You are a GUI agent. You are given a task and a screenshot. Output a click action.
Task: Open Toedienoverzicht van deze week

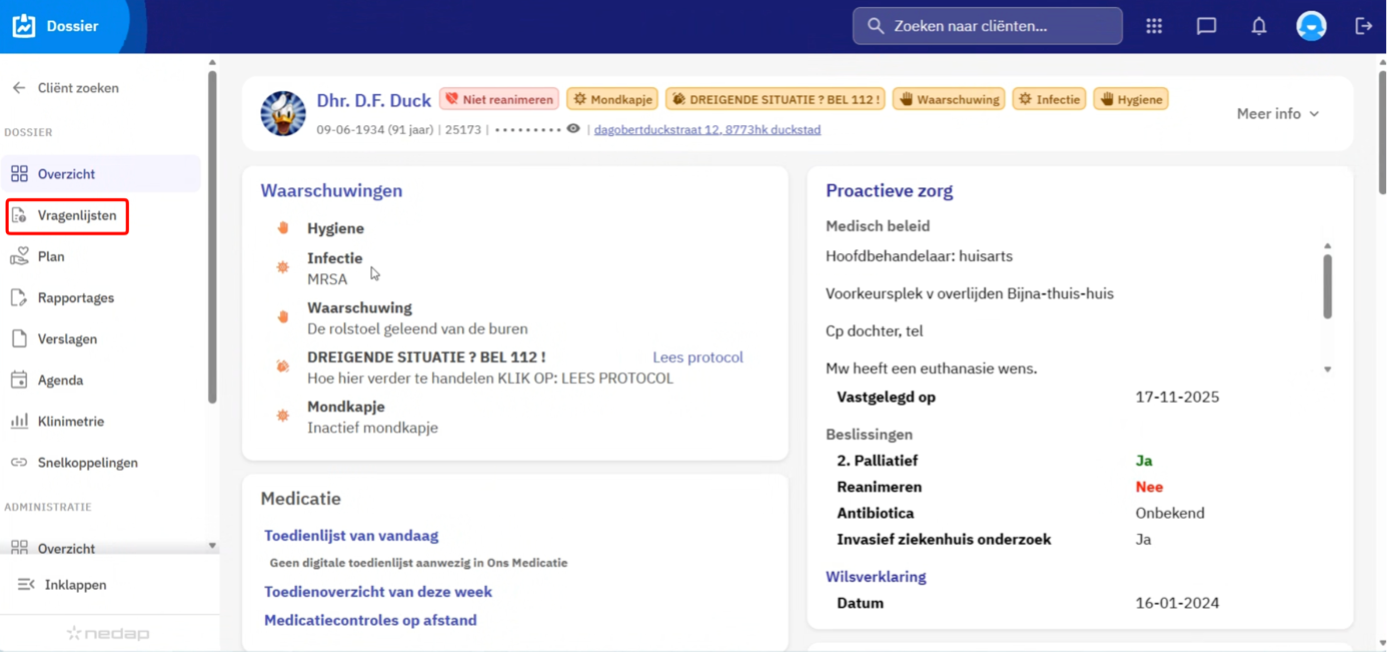[378, 592]
